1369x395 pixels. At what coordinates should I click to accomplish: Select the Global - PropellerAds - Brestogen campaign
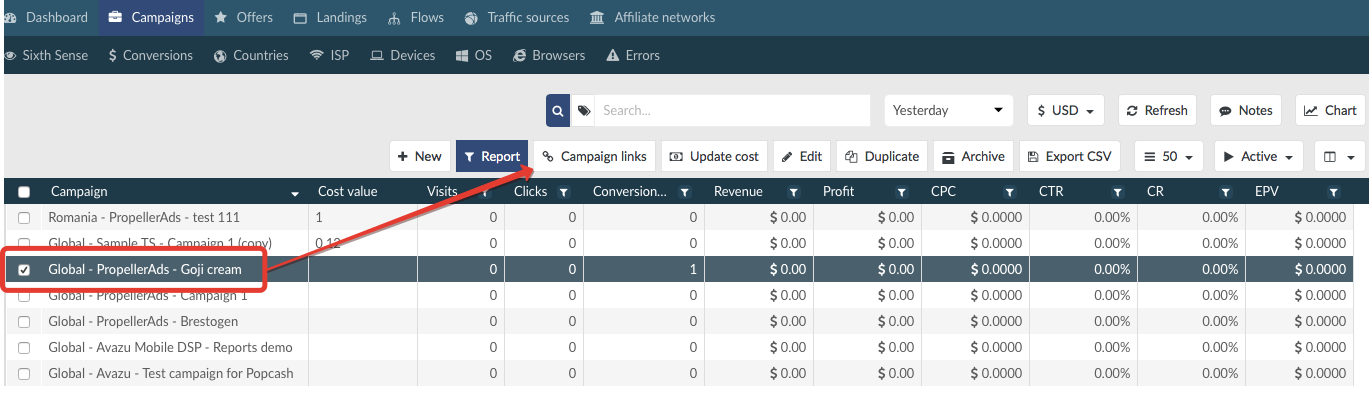coord(143,322)
